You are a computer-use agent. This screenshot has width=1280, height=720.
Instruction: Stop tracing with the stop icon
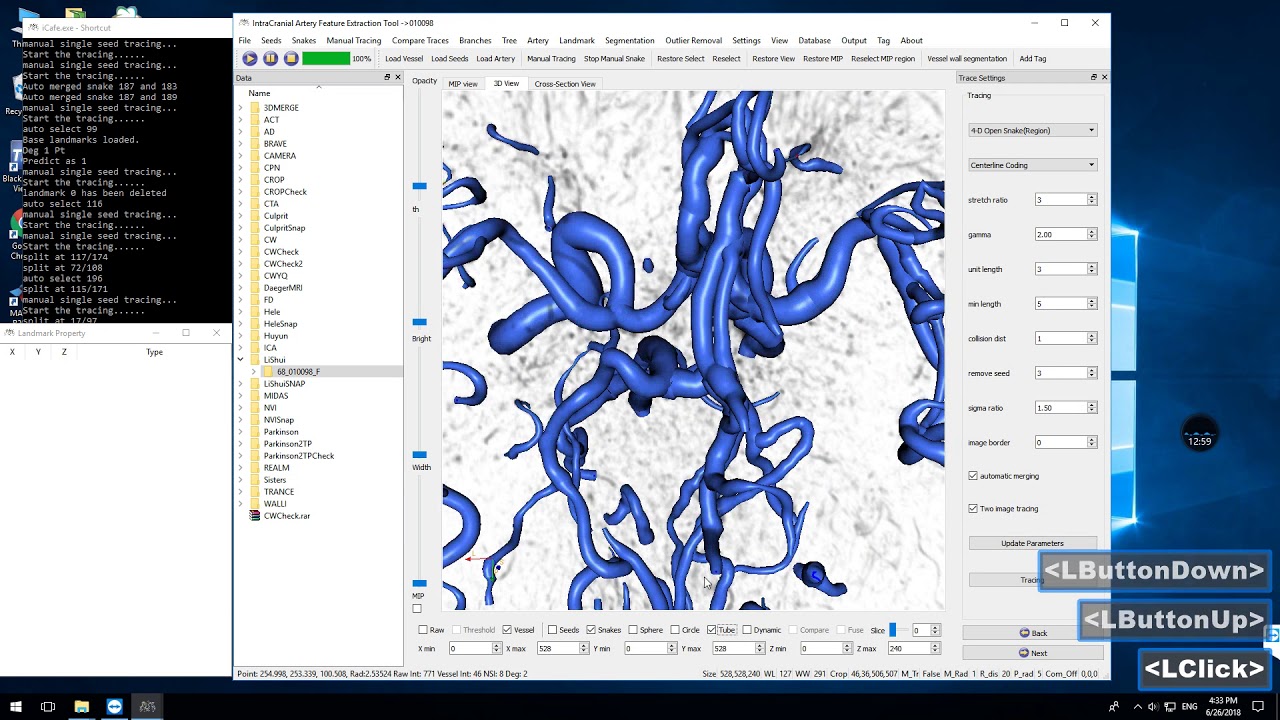[x=291, y=59]
